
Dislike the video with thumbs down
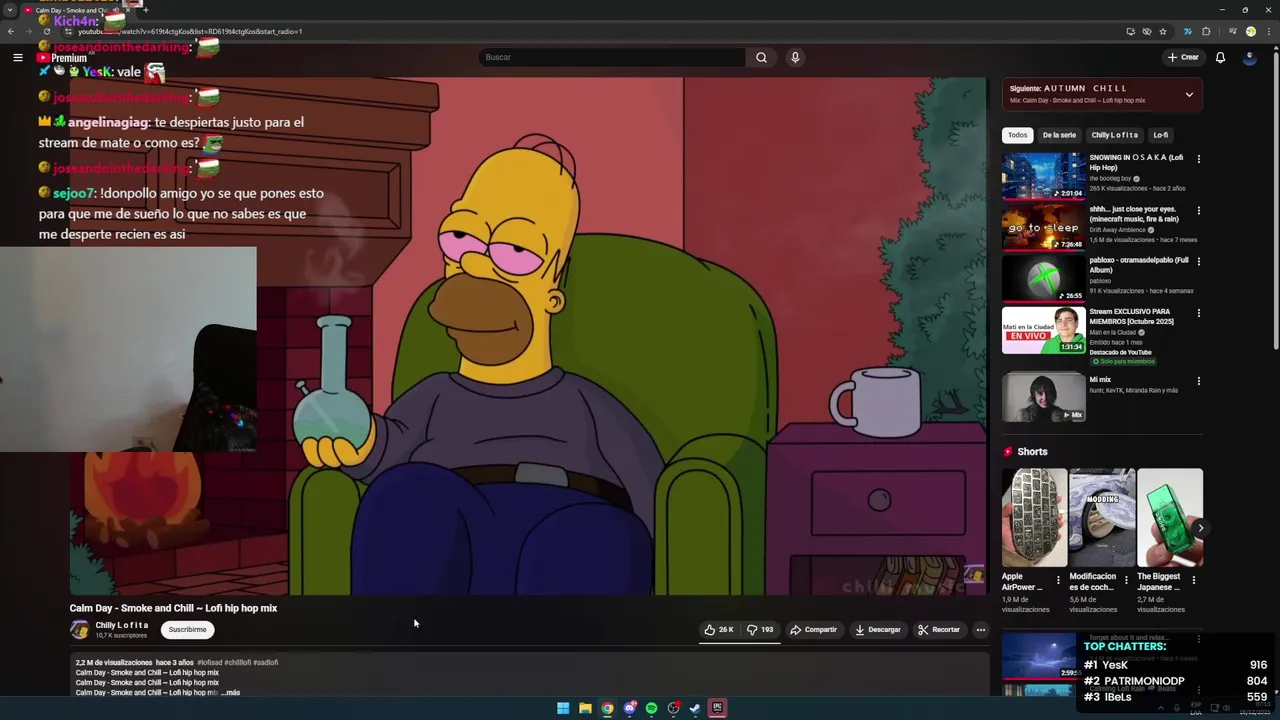click(761, 630)
